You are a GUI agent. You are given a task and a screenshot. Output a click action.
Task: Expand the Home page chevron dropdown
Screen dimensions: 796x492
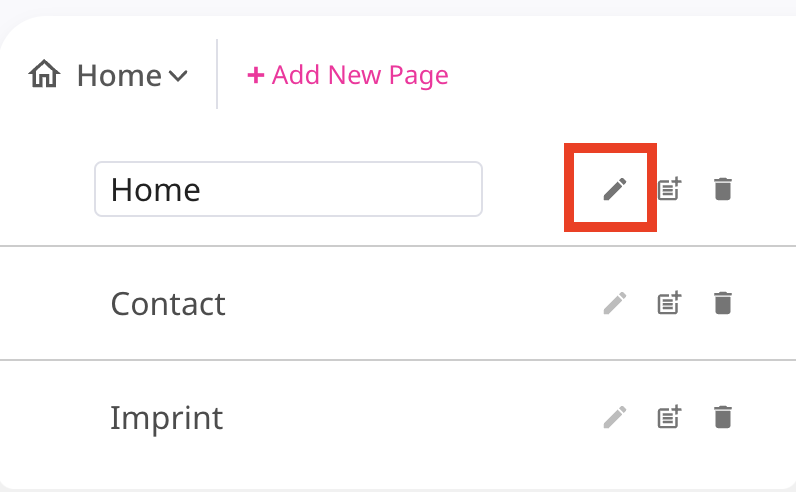[178, 76]
